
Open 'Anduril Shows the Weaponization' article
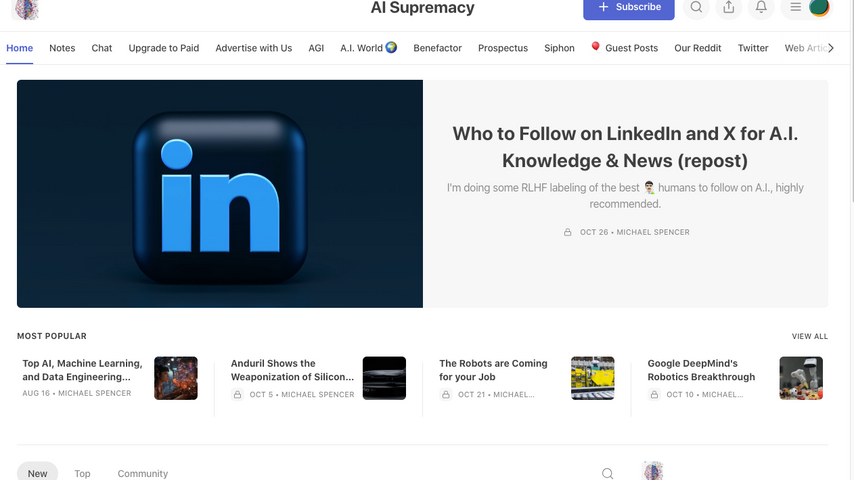tap(292, 370)
